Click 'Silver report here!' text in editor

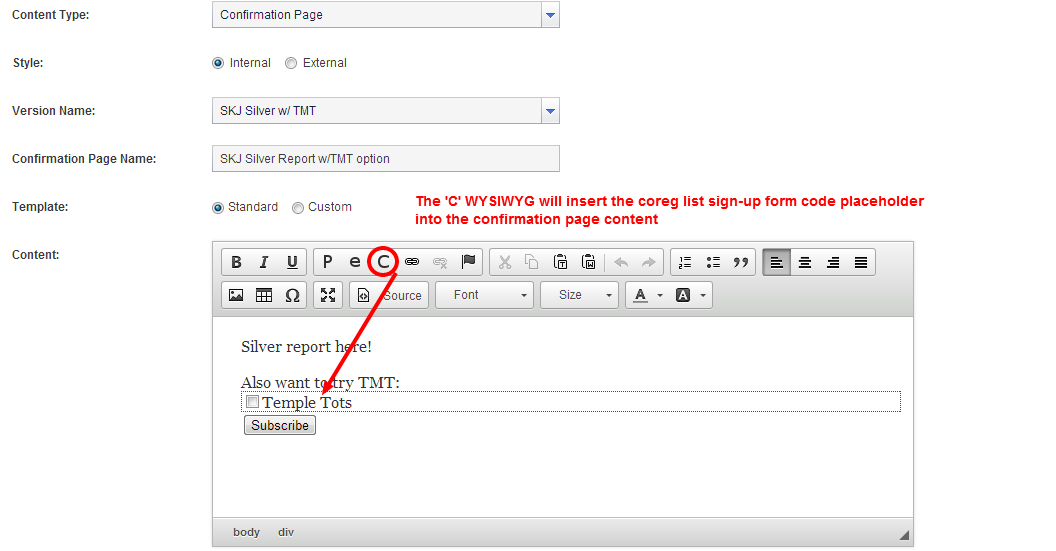pos(306,346)
